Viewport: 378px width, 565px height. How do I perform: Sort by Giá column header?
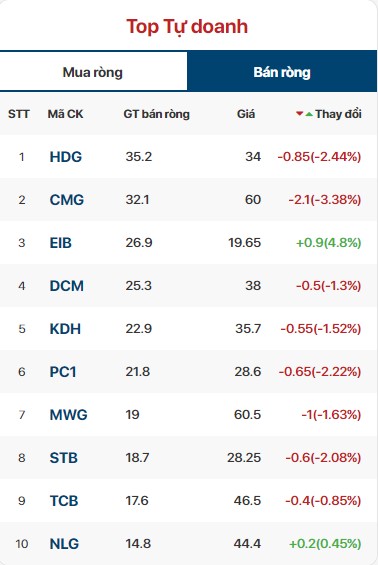pyautogui.click(x=246, y=114)
